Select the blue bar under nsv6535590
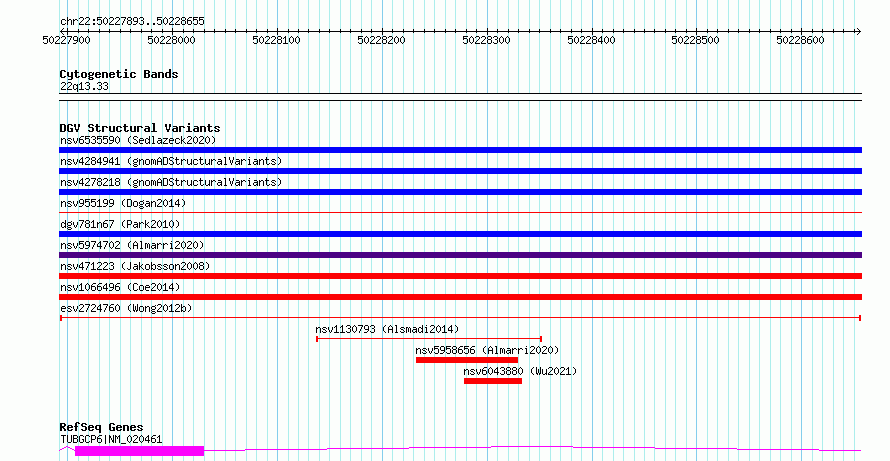The height and width of the screenshot is (461, 890). [460, 150]
